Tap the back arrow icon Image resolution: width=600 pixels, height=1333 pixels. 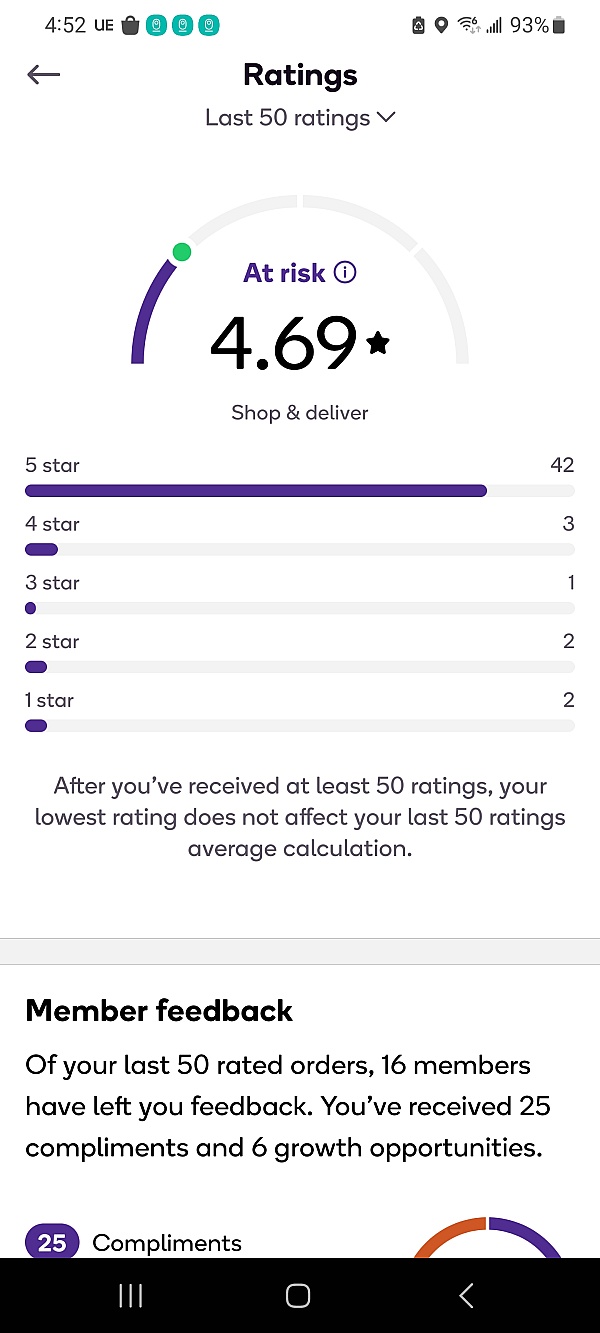click(44, 75)
